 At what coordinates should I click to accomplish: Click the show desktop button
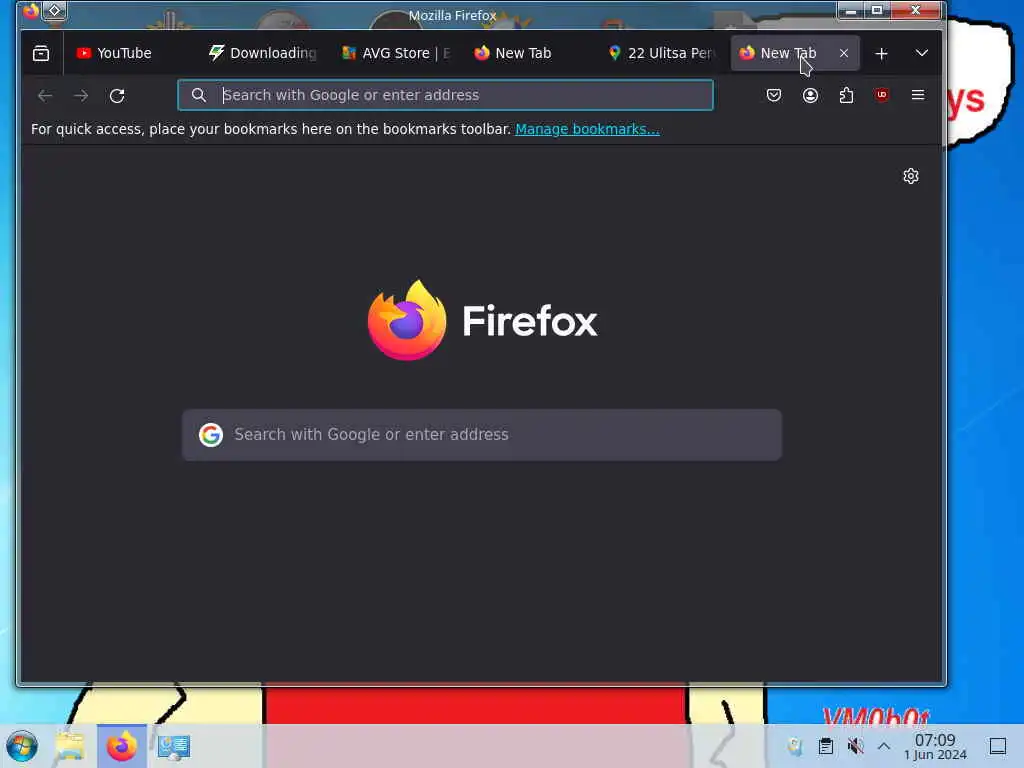click(998, 746)
